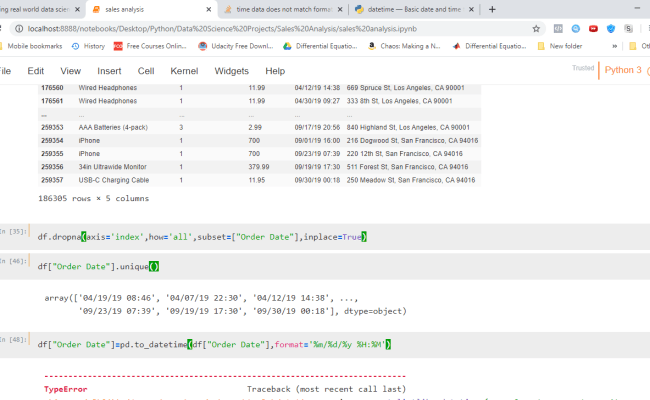Click address '216 Dogwood St, San Francisco, CA 94016'

pos(412,141)
